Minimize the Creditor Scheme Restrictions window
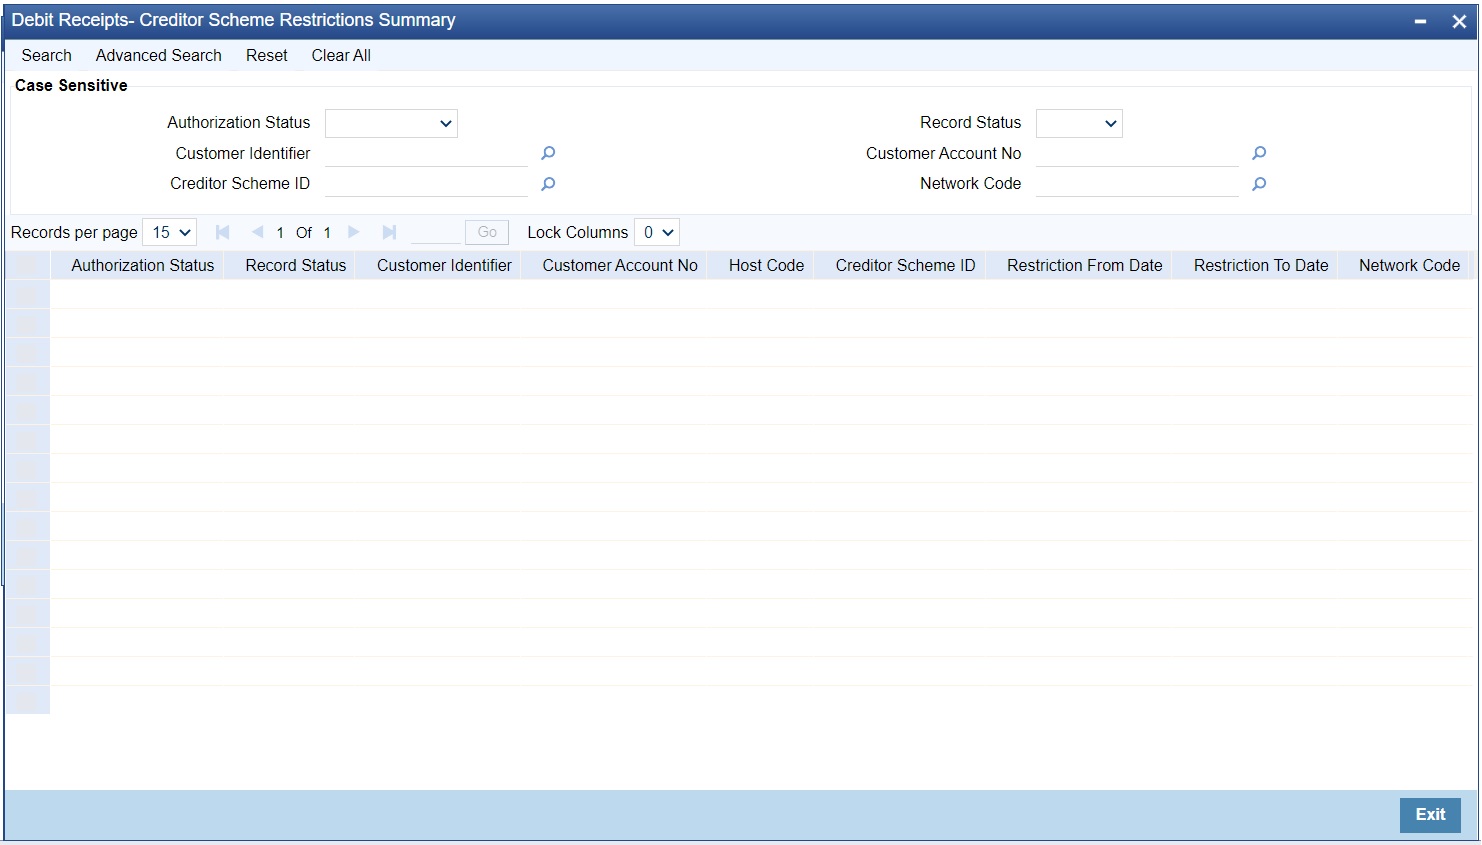Image resolution: width=1482 pixels, height=845 pixels. tap(1420, 21)
